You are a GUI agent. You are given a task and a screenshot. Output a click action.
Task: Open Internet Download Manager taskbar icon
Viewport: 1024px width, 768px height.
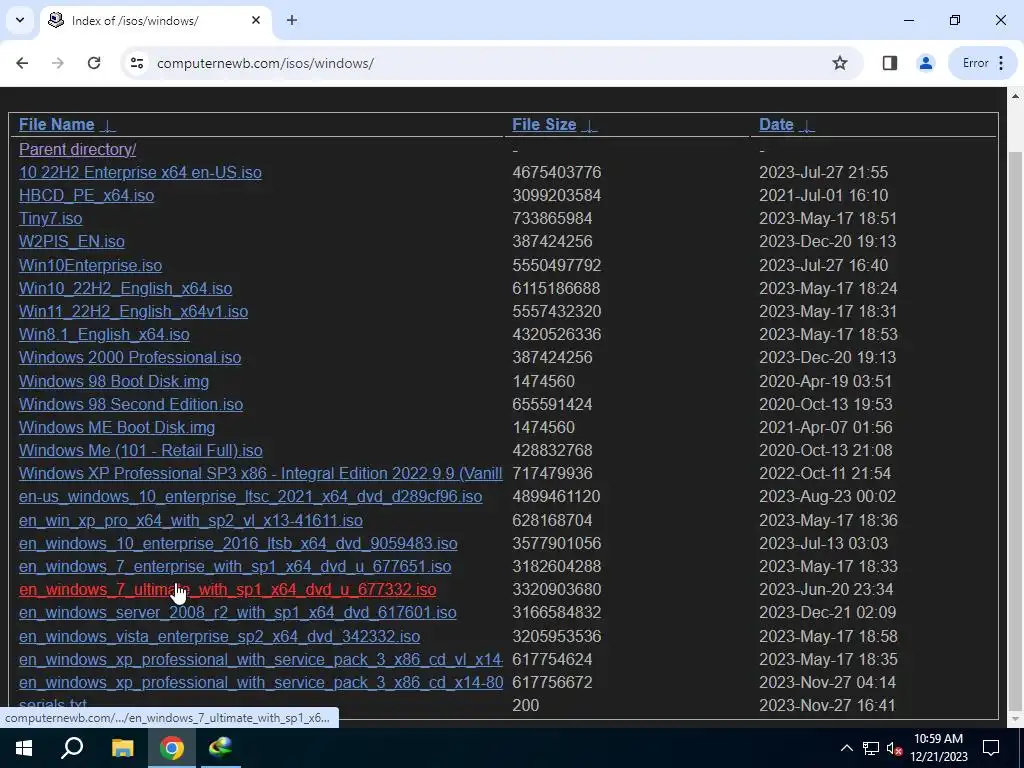pos(221,748)
